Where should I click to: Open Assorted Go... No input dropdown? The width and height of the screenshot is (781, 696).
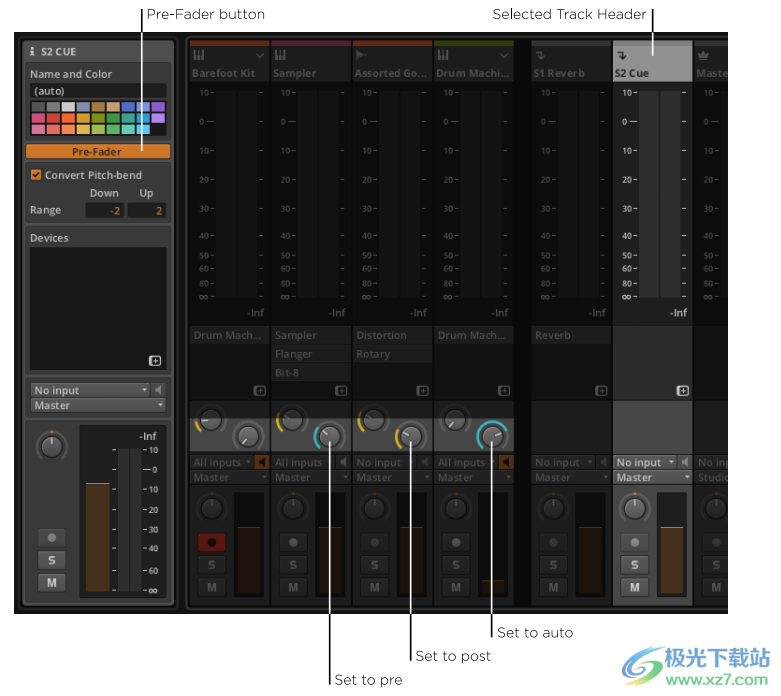(385, 463)
